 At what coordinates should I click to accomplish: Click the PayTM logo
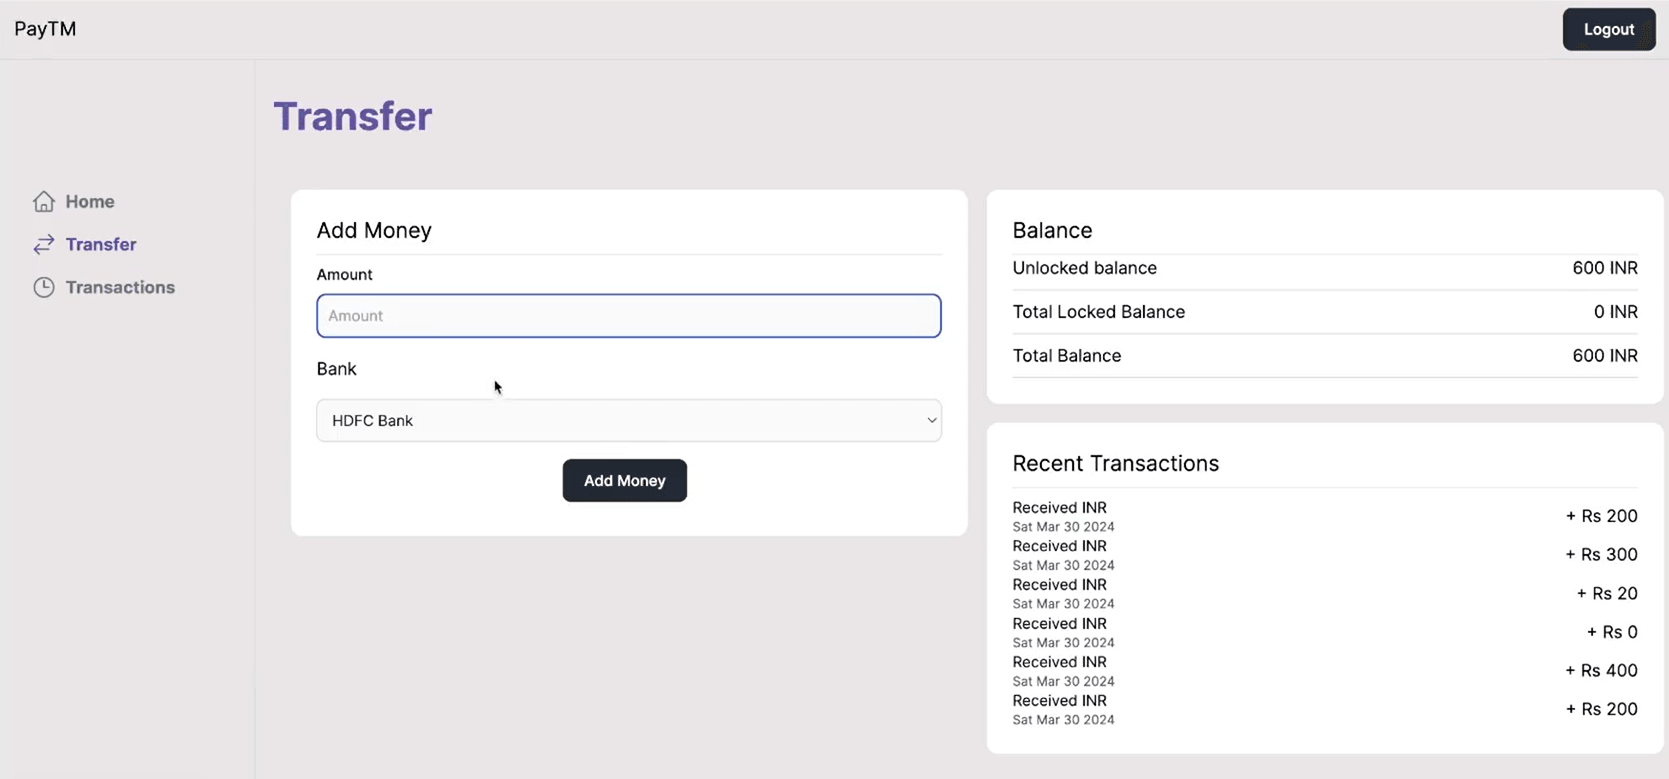(x=44, y=28)
